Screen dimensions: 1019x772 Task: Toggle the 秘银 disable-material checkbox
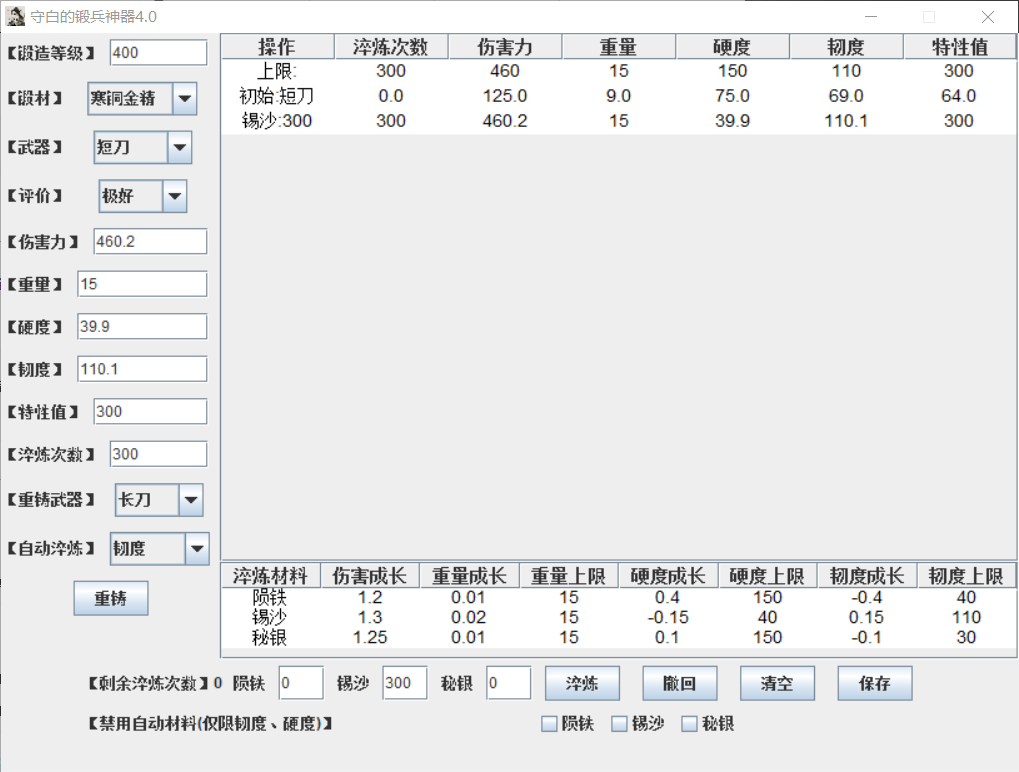(x=690, y=723)
